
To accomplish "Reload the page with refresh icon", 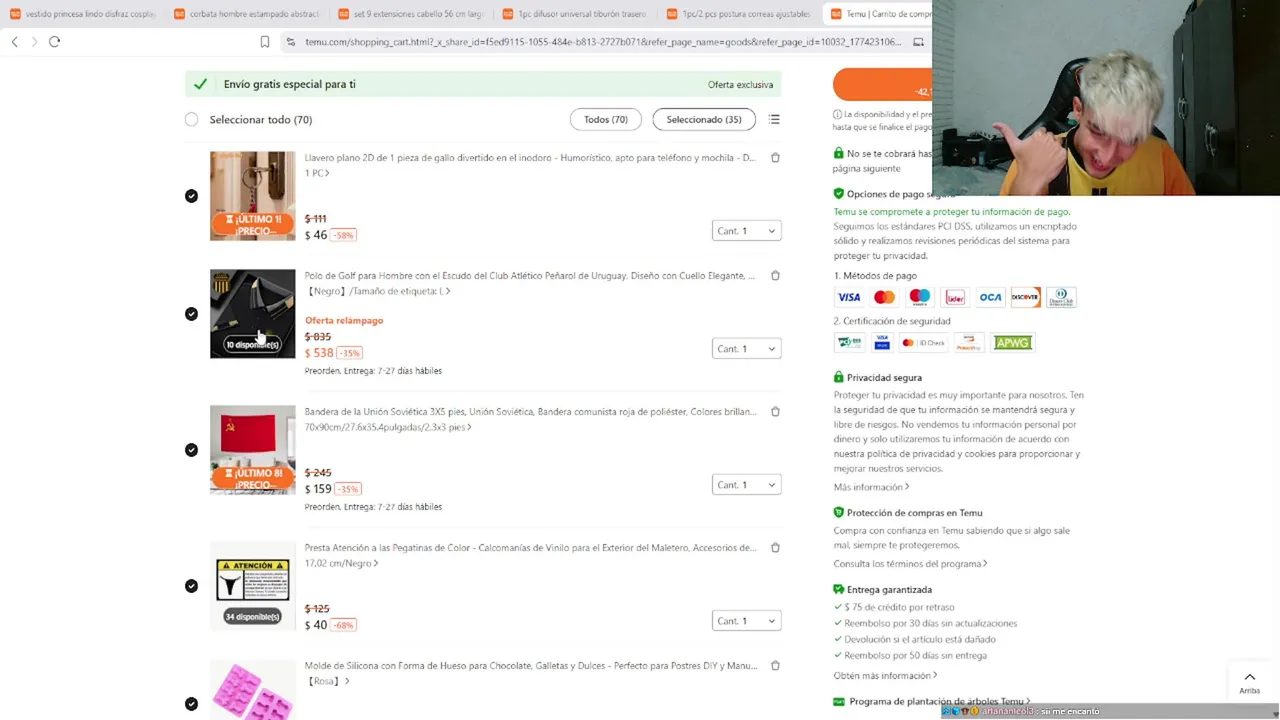I will [54, 42].
